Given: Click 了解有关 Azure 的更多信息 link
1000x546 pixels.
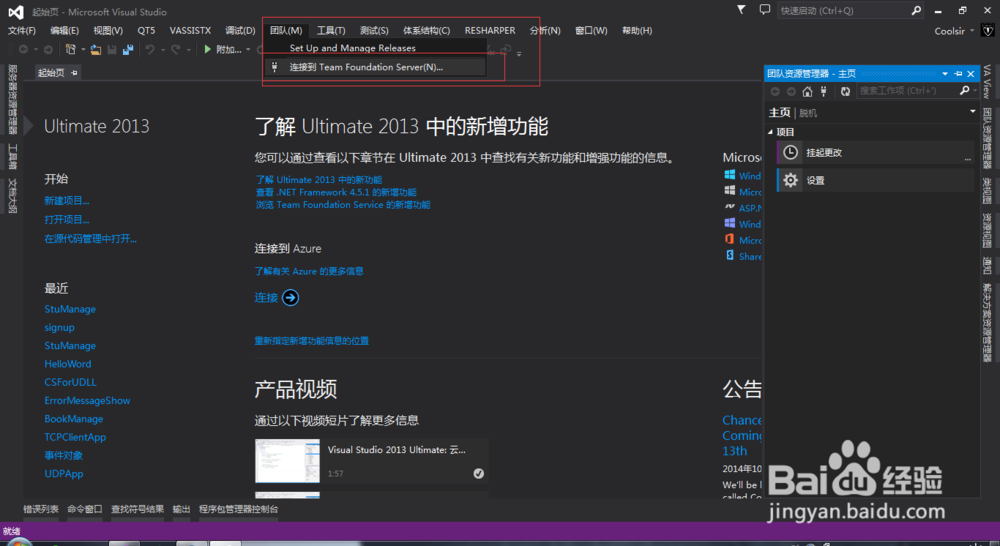Looking at the screenshot, I should (309, 271).
